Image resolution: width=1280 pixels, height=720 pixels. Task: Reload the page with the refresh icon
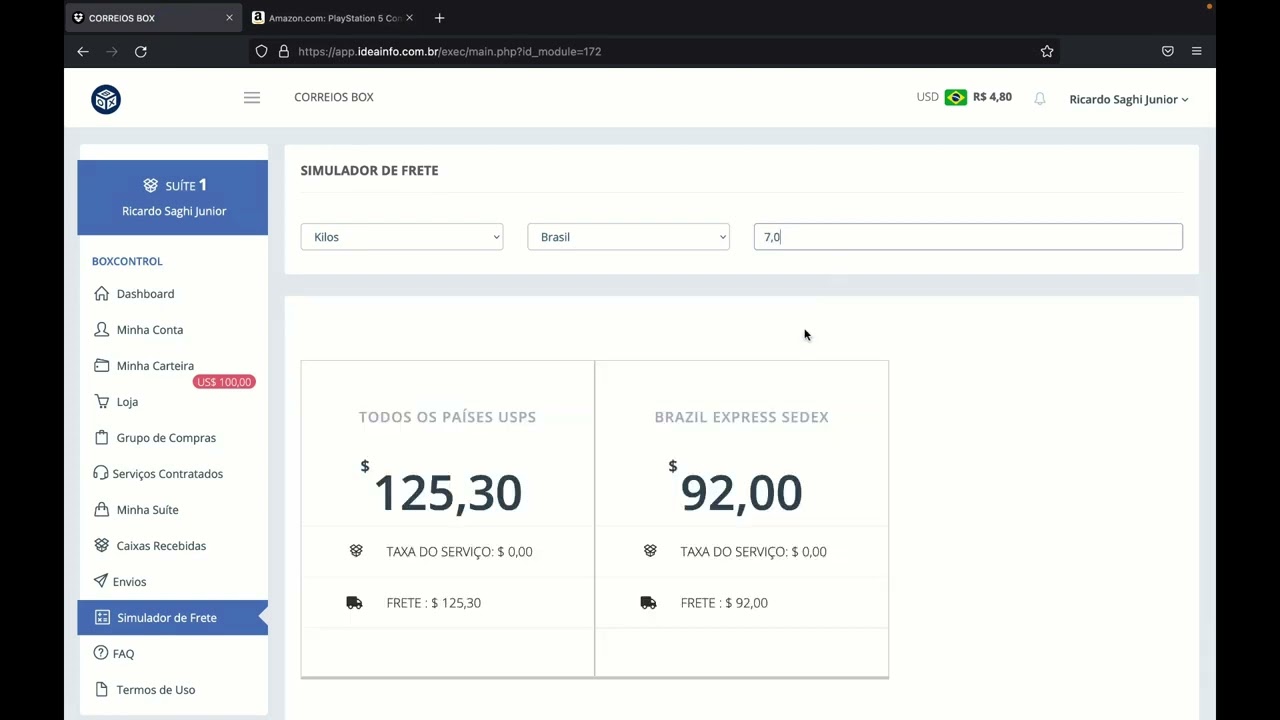[141, 51]
